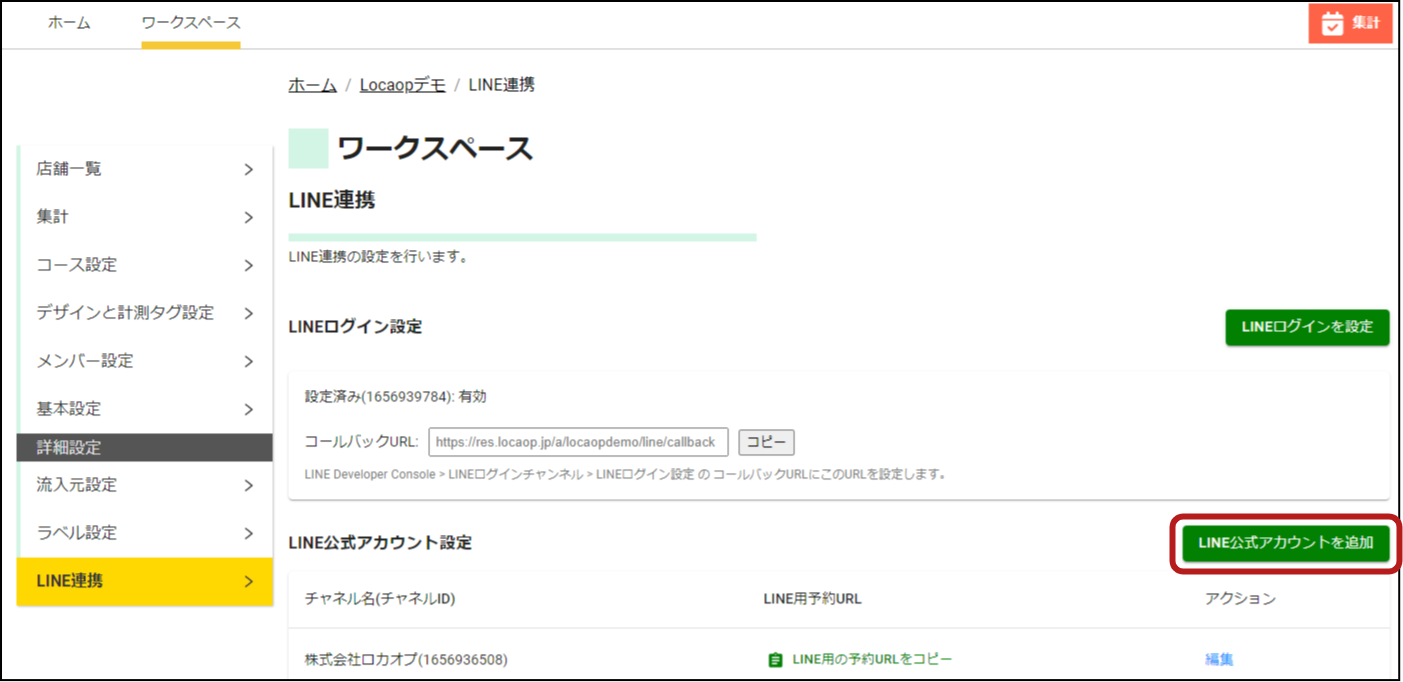Click the 株式会社ロカオプ(1656936508) channel name
The image size is (1403, 682).
(x=406, y=660)
